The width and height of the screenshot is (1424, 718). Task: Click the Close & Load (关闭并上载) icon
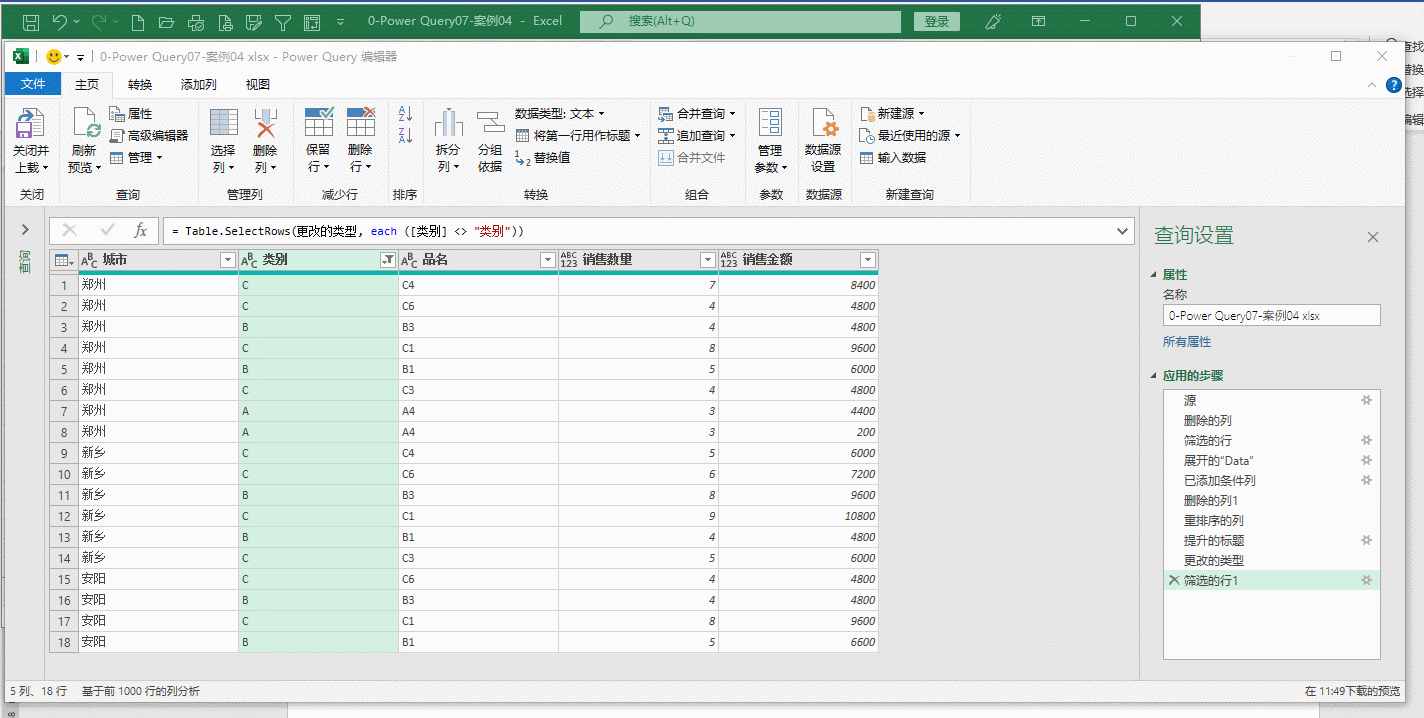tap(30, 124)
